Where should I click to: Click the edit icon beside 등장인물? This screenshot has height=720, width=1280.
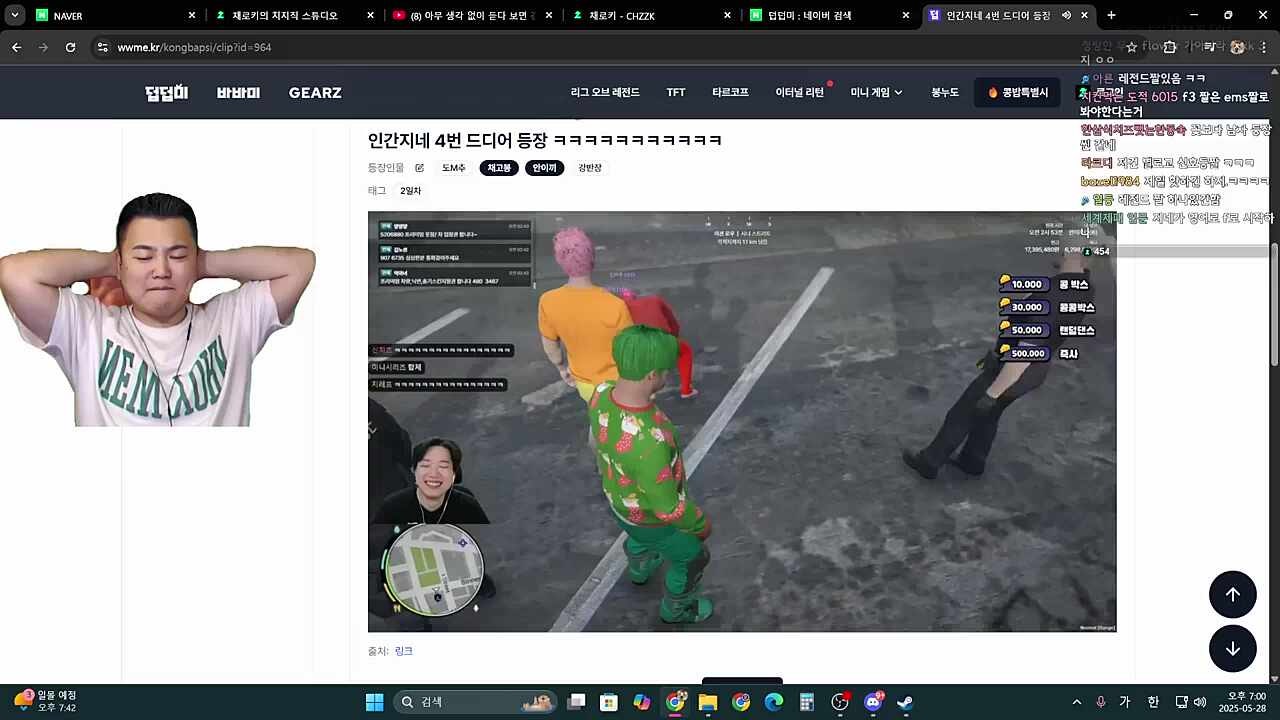420,168
